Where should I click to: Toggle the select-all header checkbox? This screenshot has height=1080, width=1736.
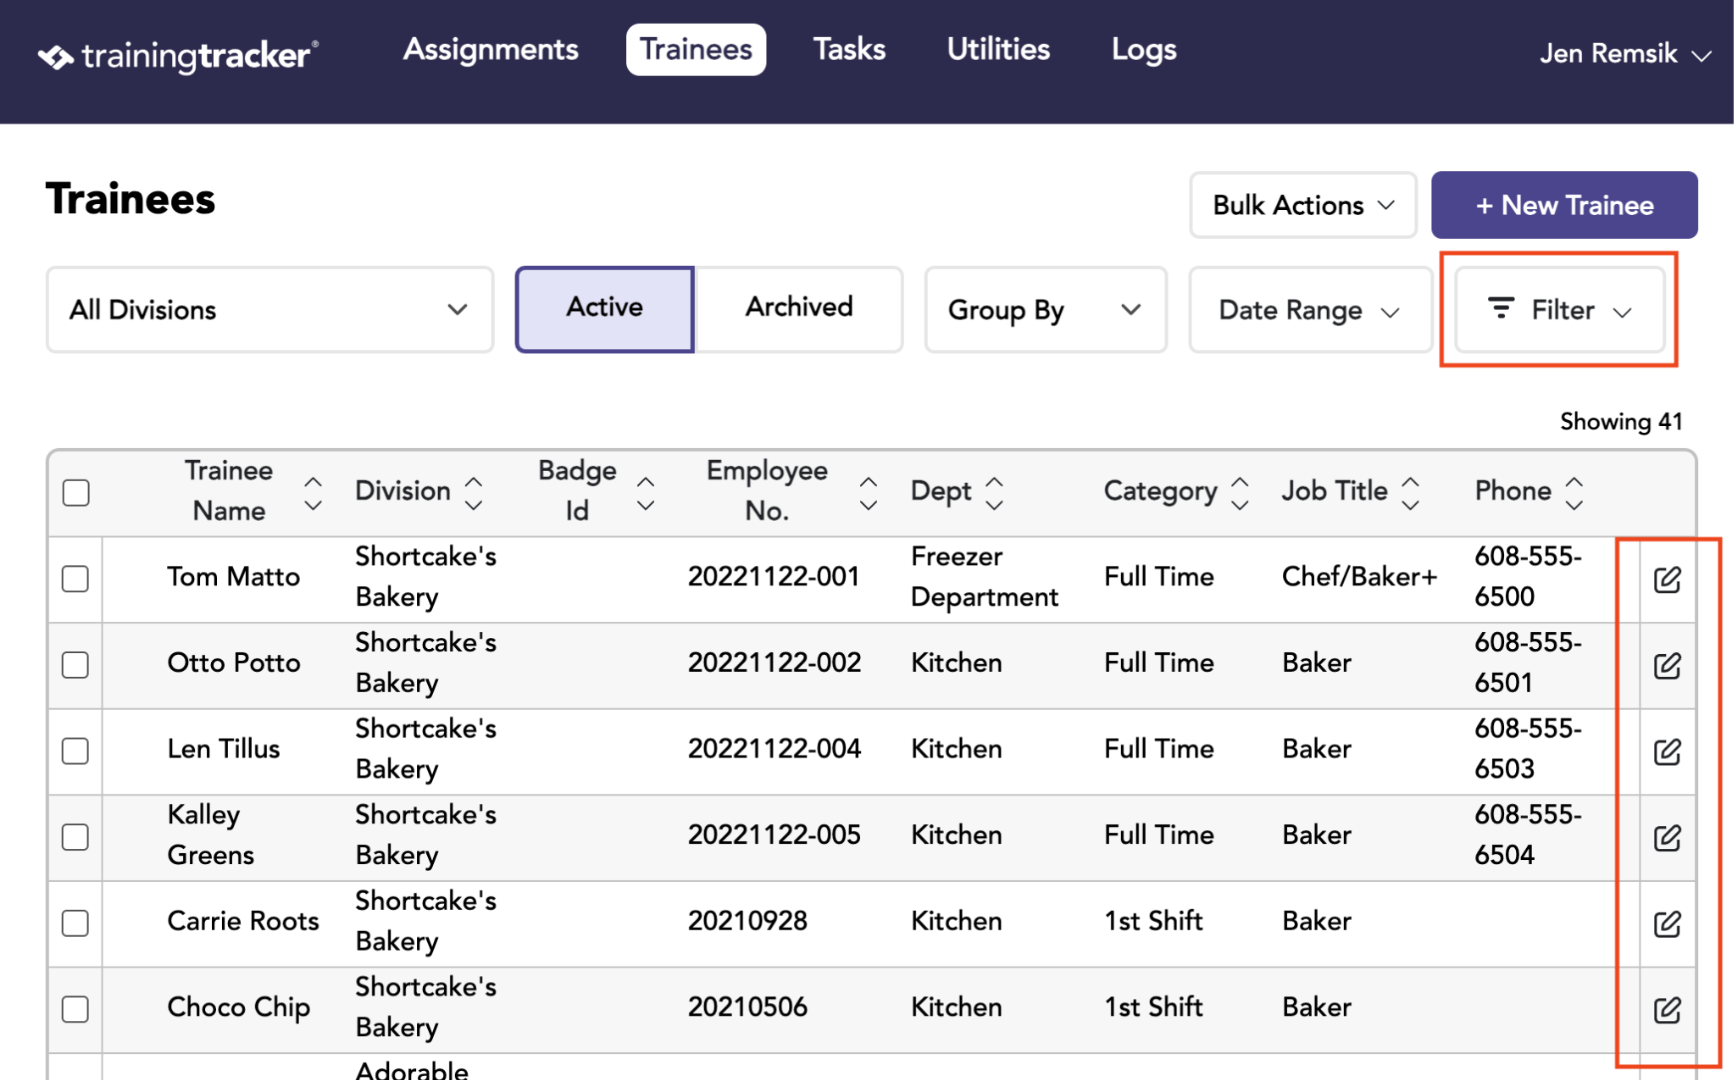tap(76, 492)
